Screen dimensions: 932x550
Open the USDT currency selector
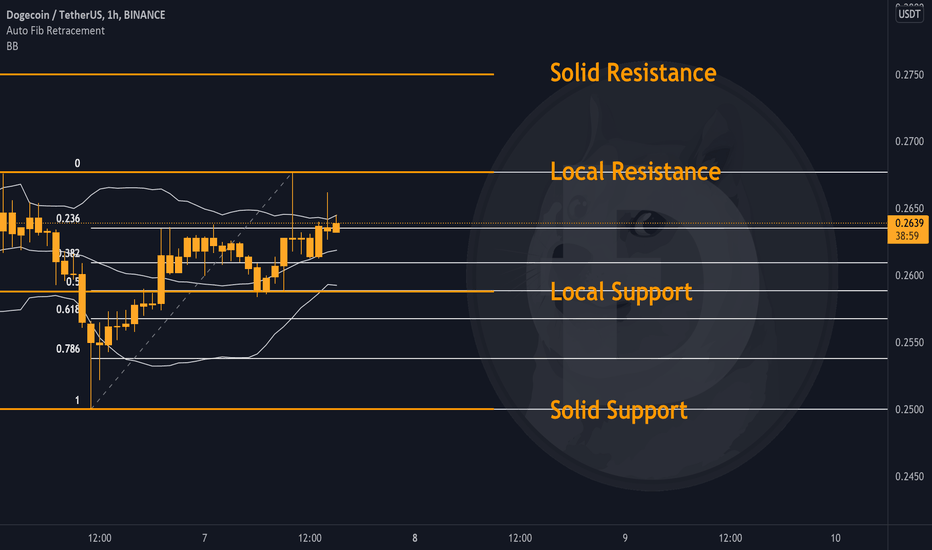pyautogui.click(x=909, y=14)
